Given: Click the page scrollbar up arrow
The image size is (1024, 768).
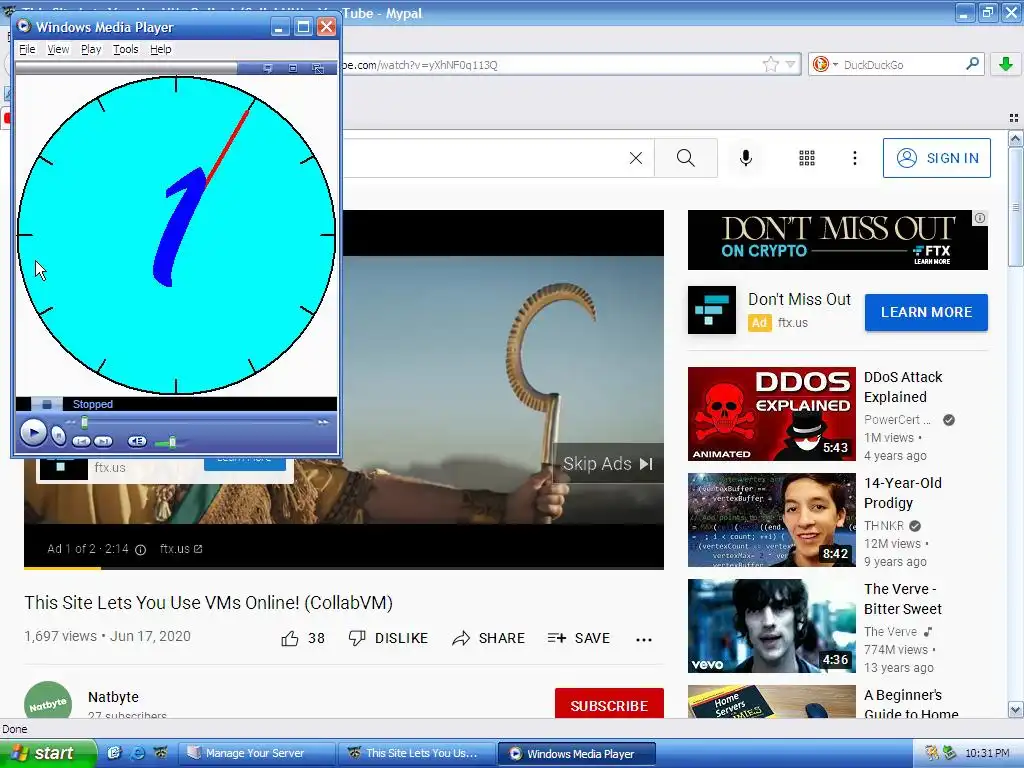Looking at the screenshot, I should (1015, 138).
